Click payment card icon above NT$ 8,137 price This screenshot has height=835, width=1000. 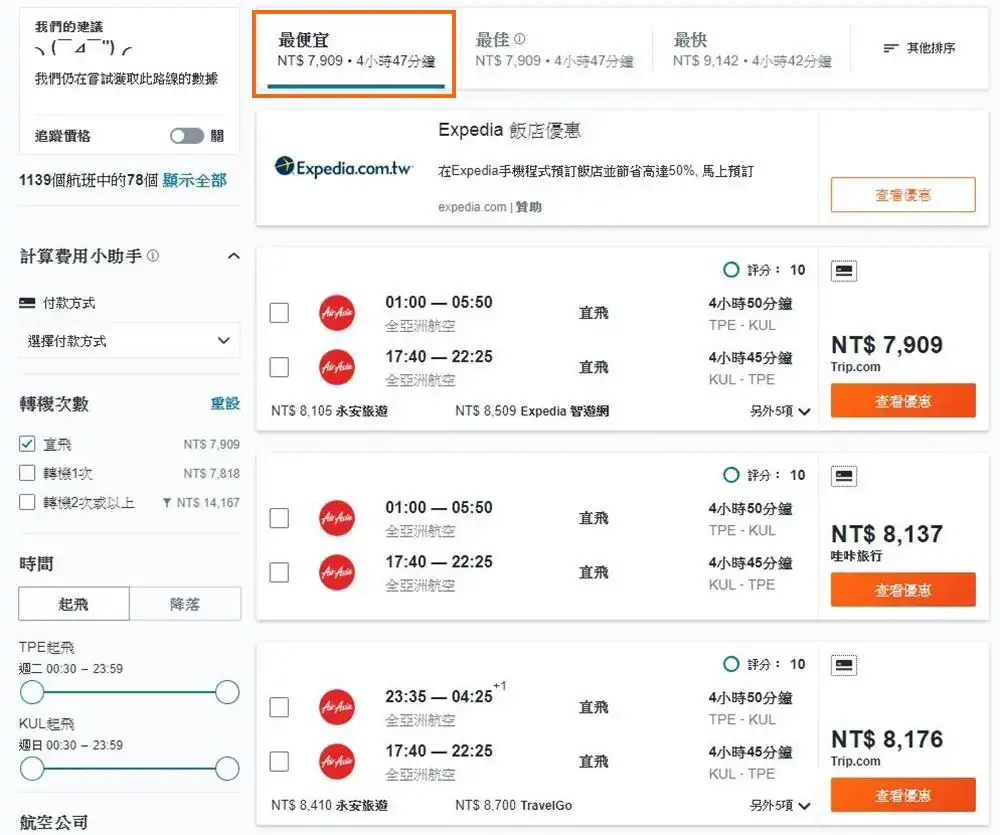point(844,476)
